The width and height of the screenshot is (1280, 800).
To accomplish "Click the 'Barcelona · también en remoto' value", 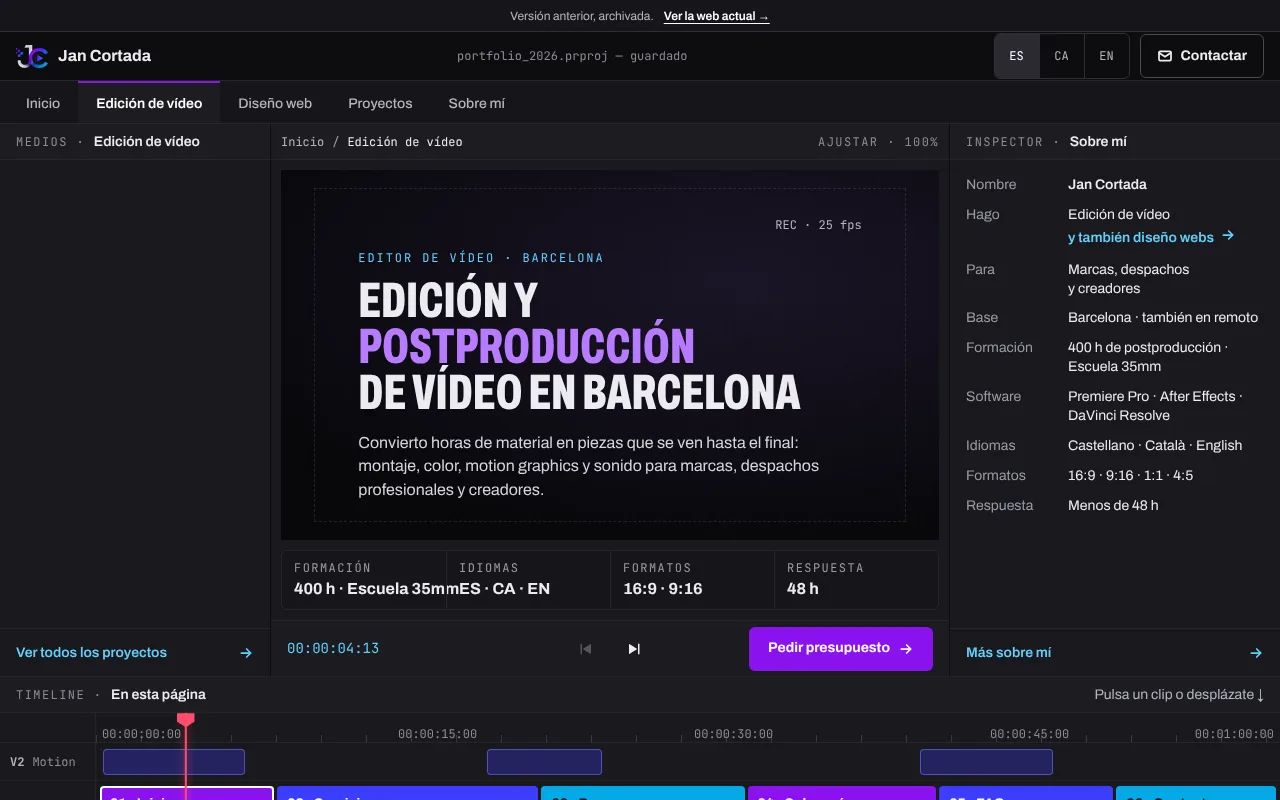I will [1163, 317].
